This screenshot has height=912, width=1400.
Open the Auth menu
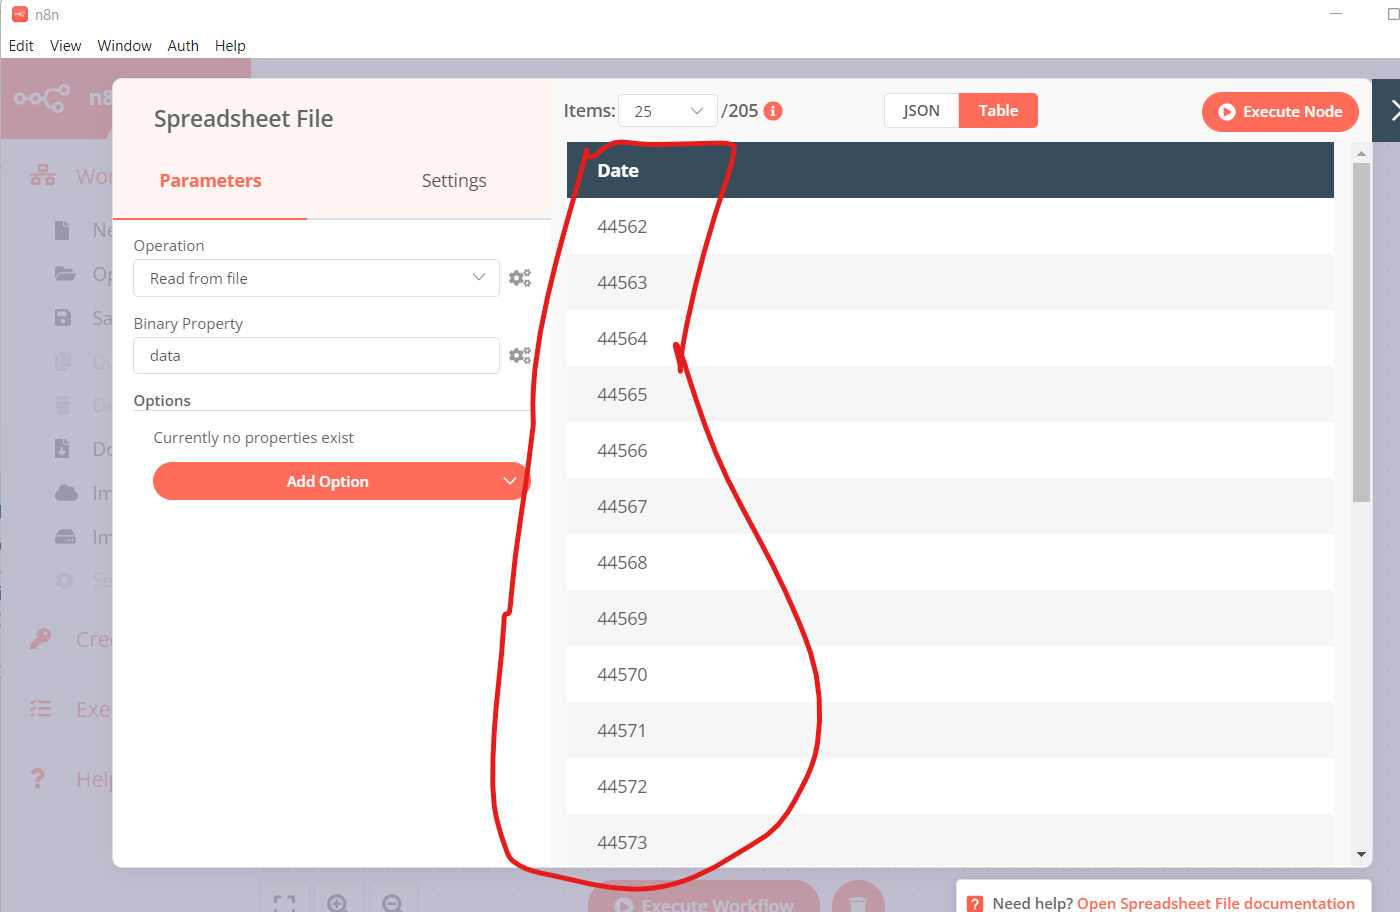click(x=183, y=46)
